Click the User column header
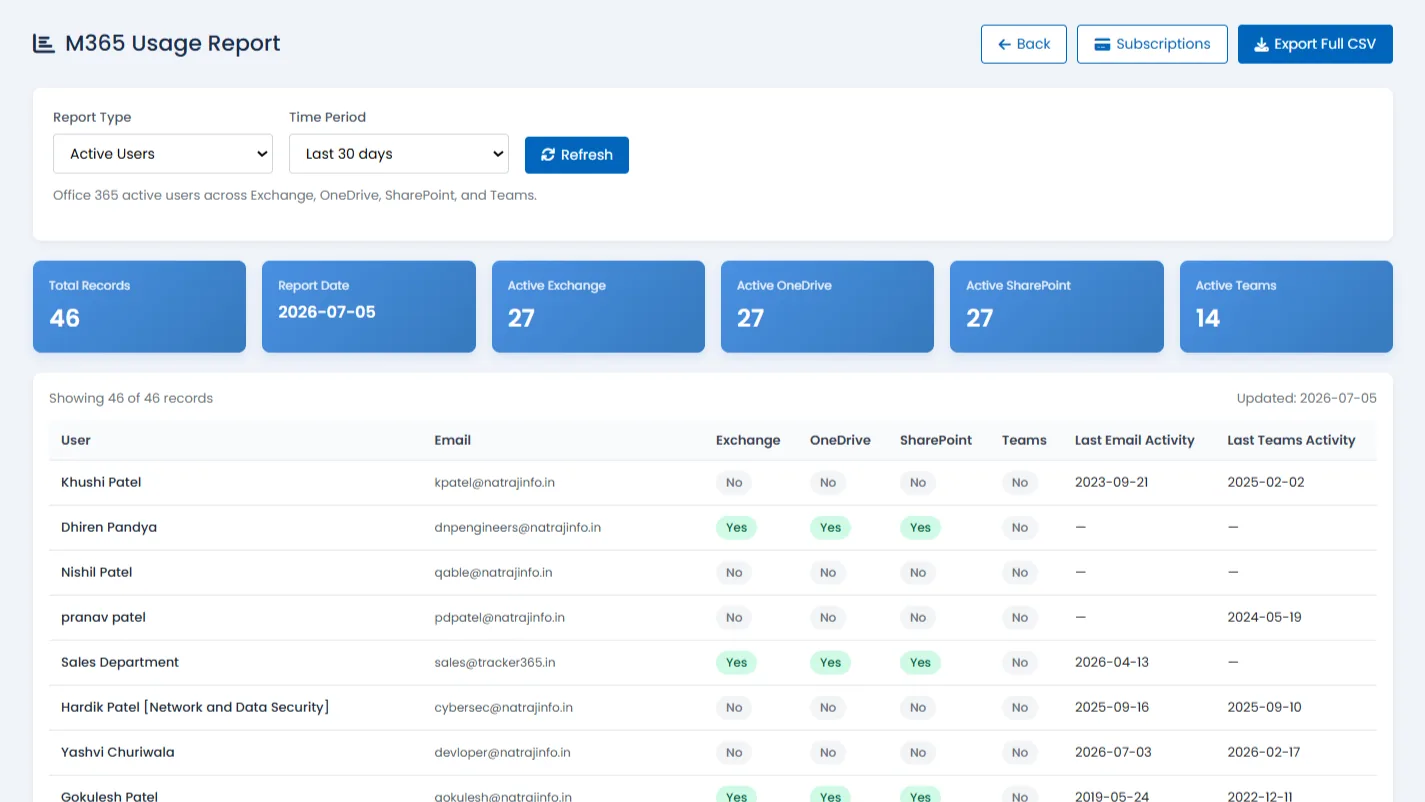The height and width of the screenshot is (802, 1425). pyautogui.click(x=76, y=440)
